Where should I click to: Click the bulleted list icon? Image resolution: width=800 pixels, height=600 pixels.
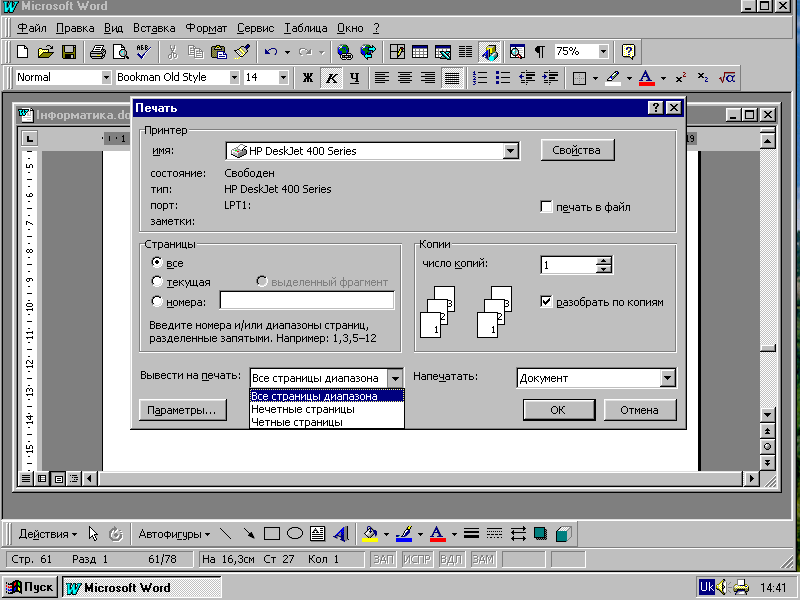point(503,78)
